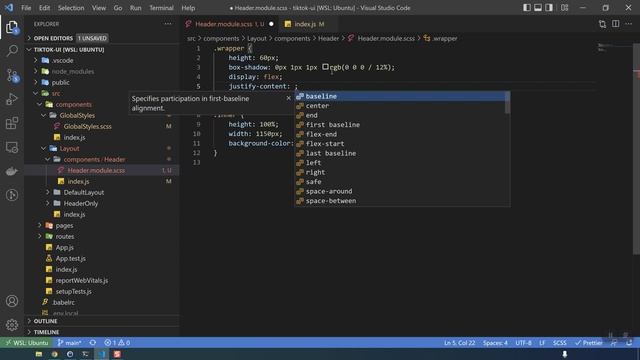This screenshot has height=360, width=640.
Task: Open the Go menu
Action: [118, 8]
